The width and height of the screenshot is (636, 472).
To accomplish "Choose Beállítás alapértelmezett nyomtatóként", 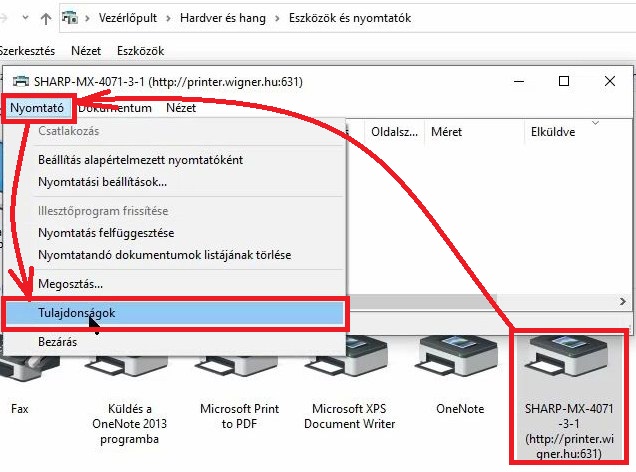I will pos(140,160).
